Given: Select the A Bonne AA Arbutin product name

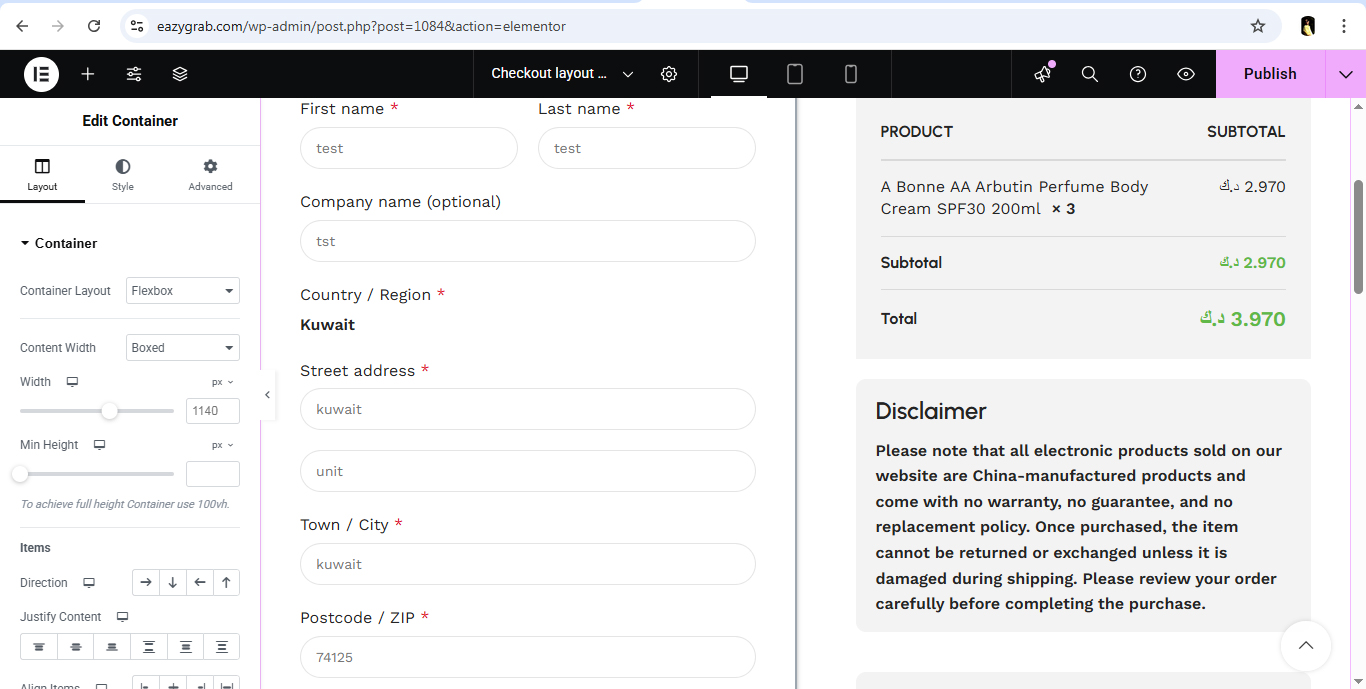Looking at the screenshot, I should [1014, 198].
